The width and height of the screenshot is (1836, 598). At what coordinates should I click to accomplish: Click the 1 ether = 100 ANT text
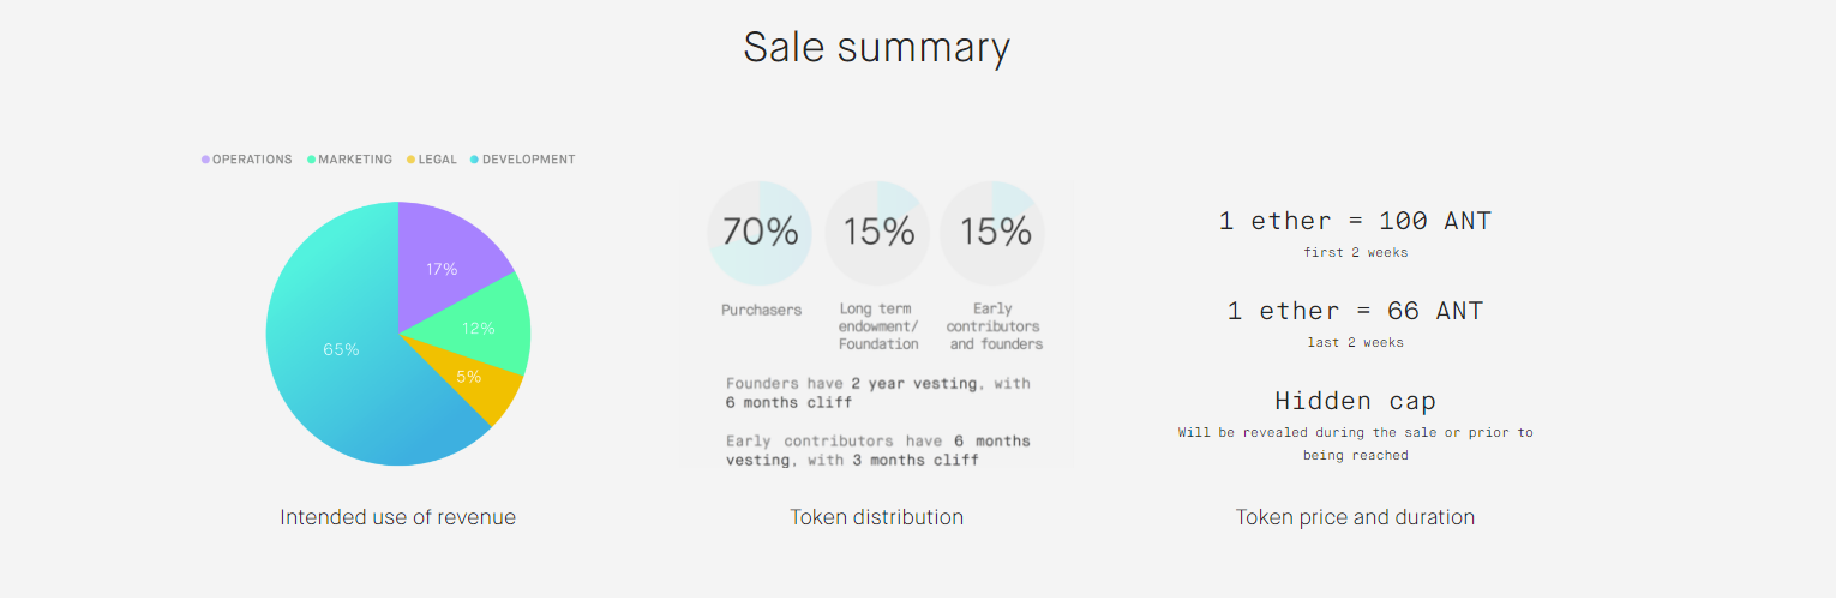(1355, 221)
